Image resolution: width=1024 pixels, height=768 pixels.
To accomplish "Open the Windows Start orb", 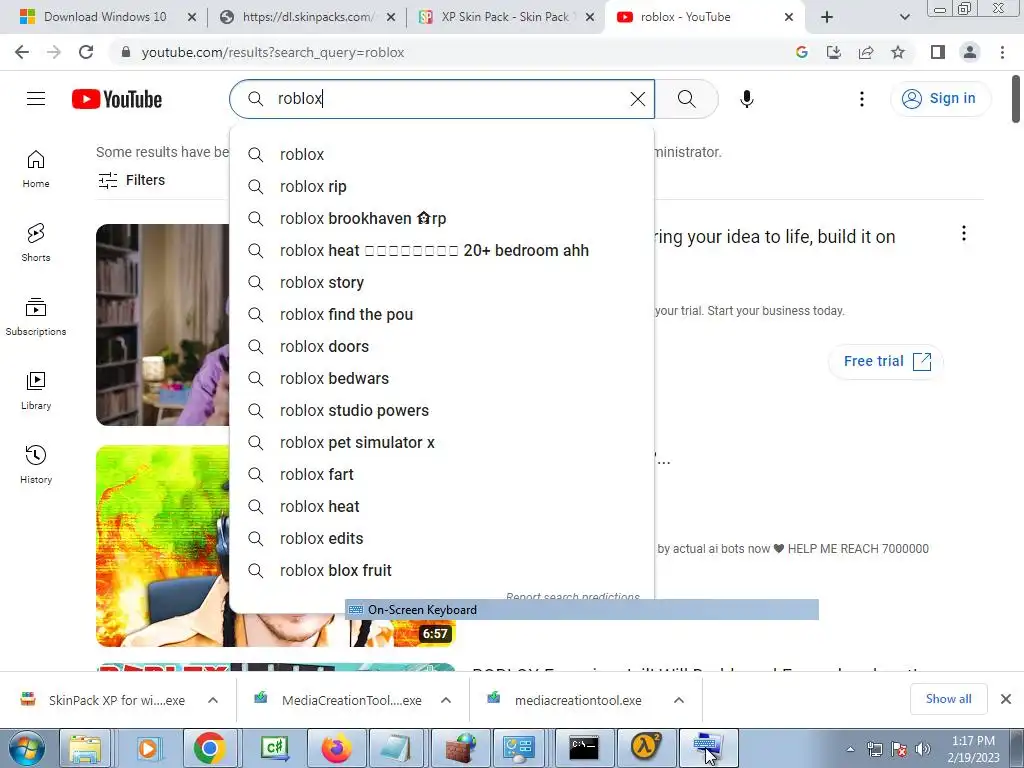I will pos(27,748).
